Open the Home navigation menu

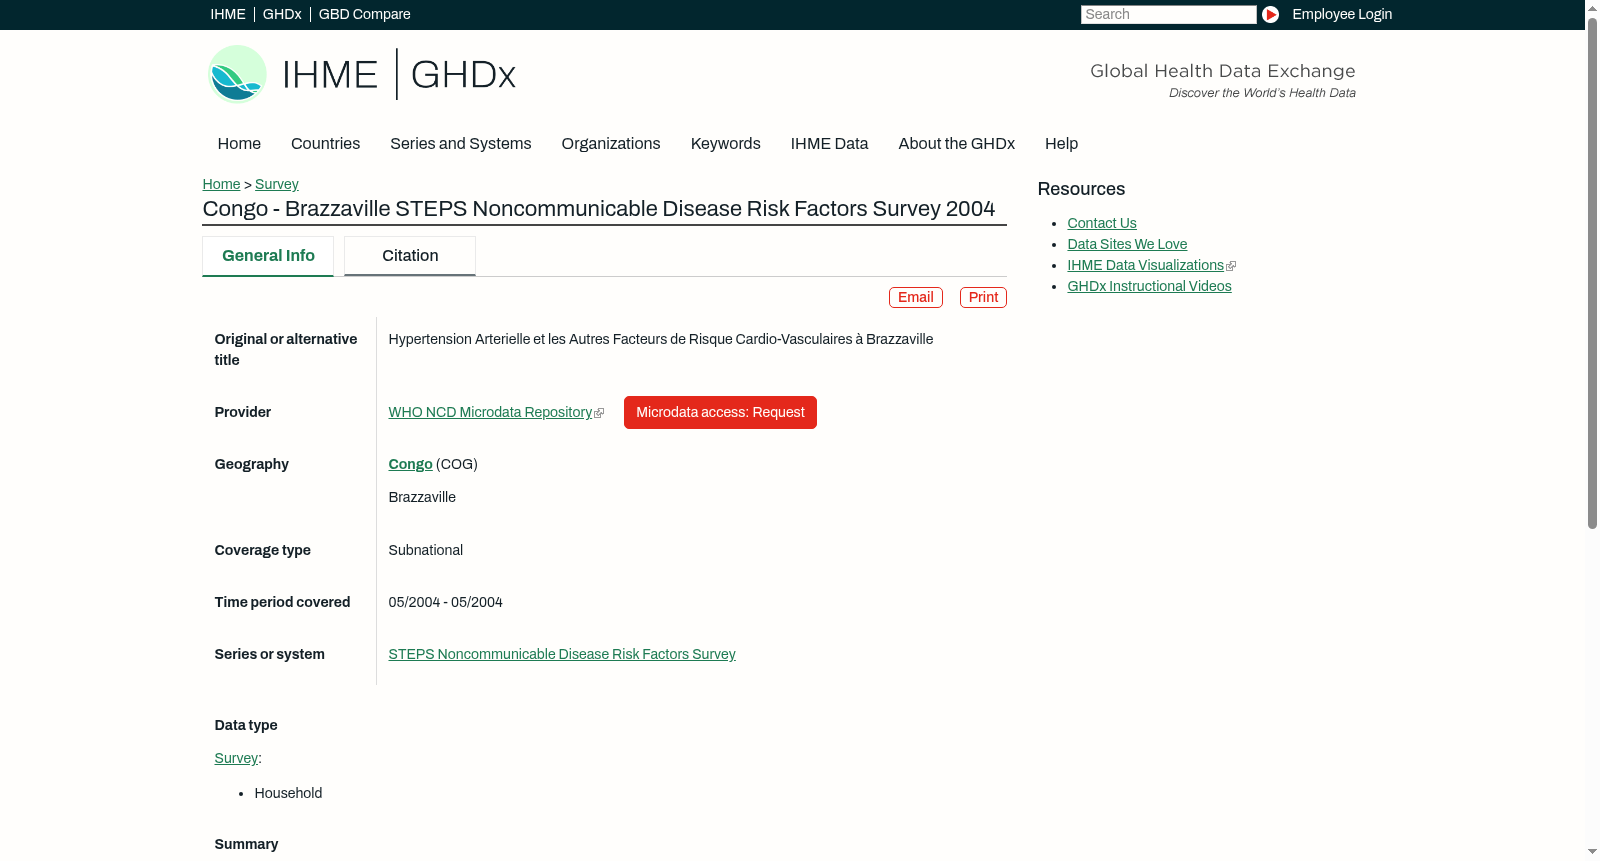coord(239,144)
